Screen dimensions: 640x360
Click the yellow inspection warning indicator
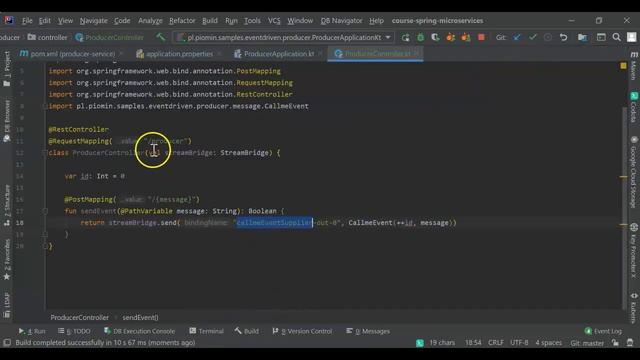pyautogui.click(x=623, y=66)
